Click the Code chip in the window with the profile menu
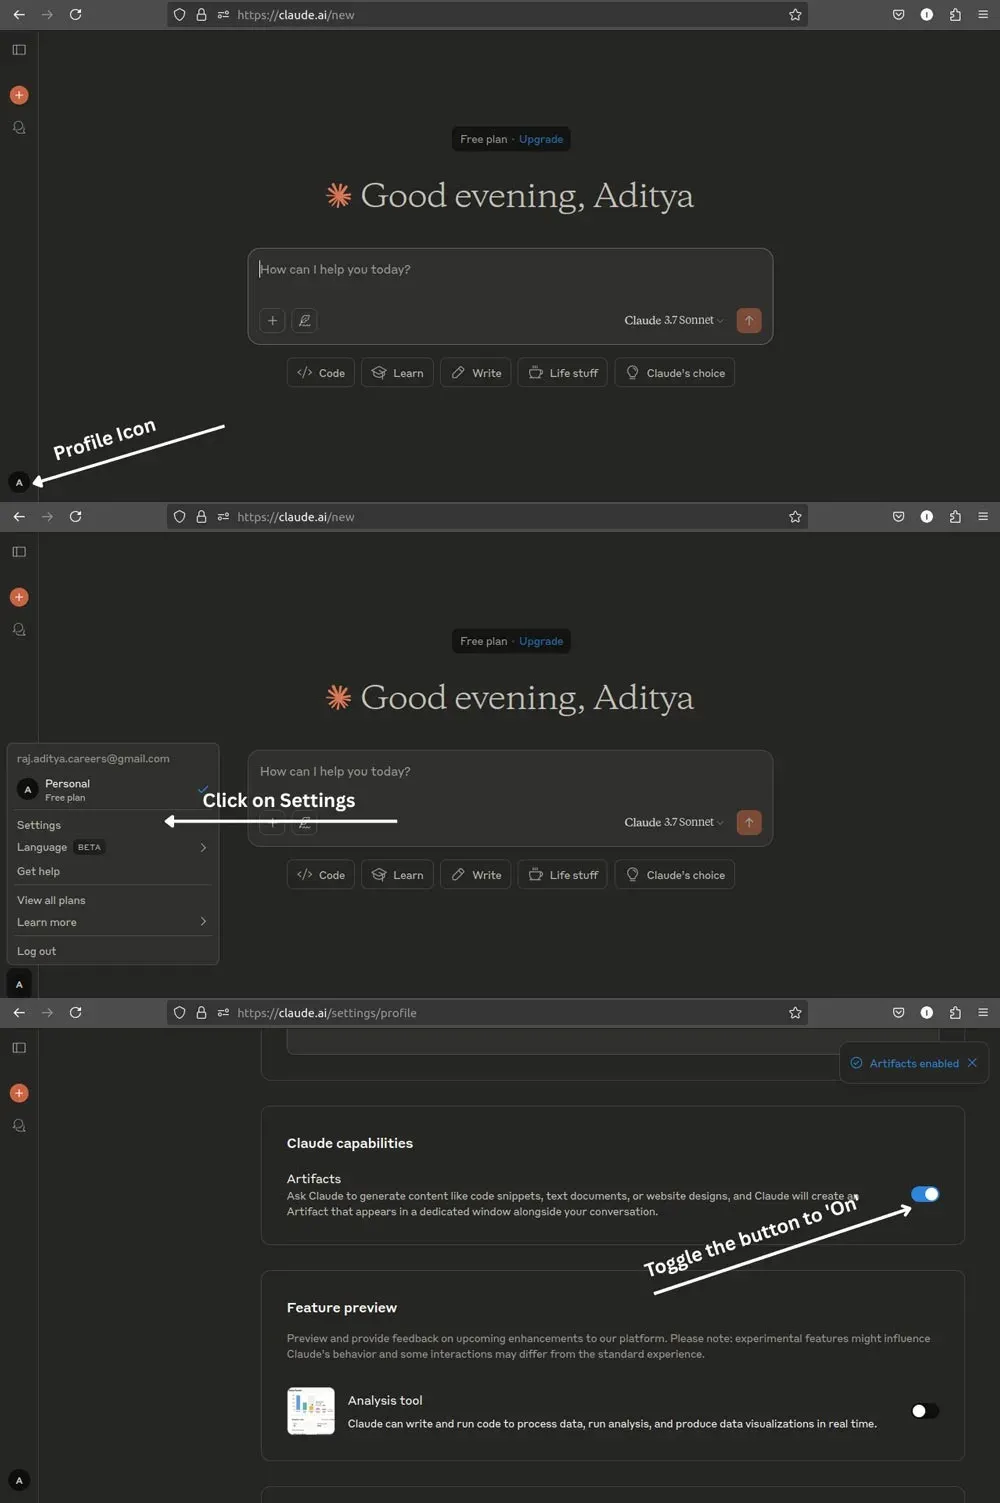 point(321,875)
